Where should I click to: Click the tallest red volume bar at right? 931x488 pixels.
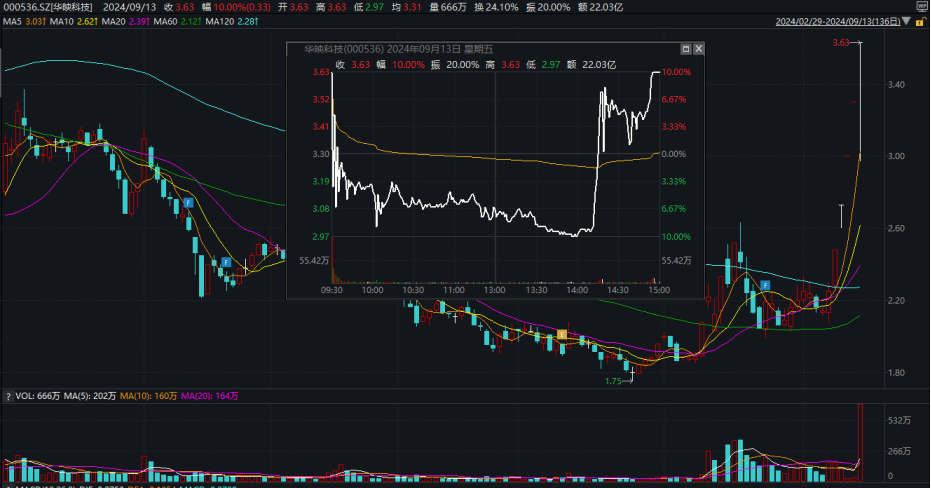coord(860,438)
